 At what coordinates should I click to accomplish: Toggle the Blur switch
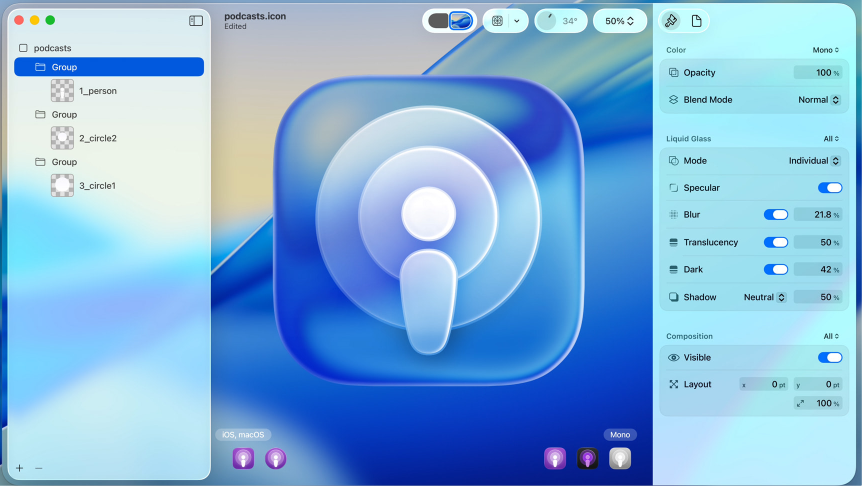click(776, 214)
